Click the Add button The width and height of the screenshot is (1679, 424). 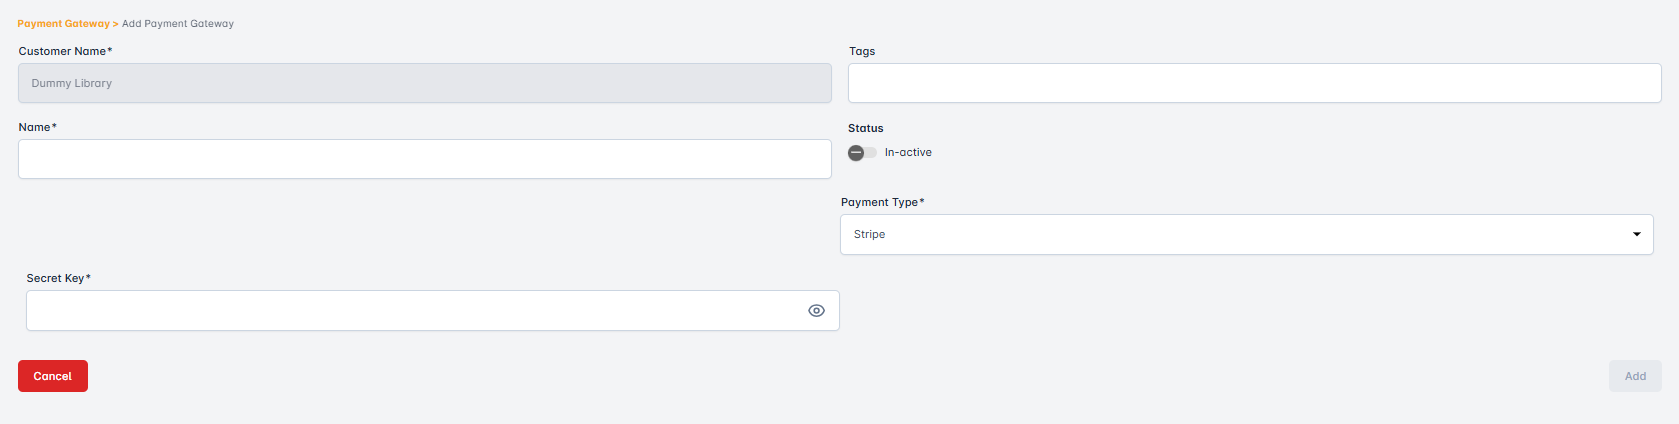coord(1634,377)
